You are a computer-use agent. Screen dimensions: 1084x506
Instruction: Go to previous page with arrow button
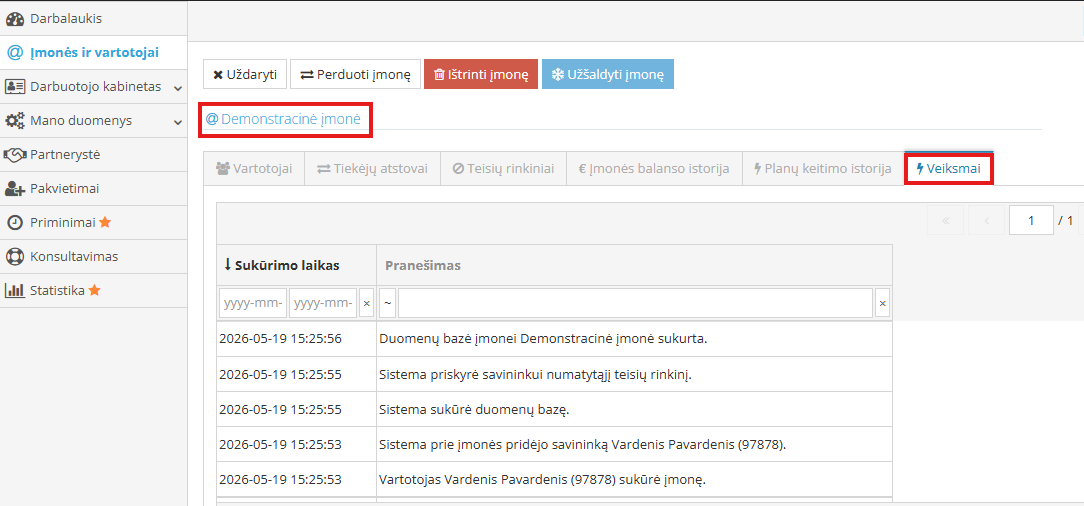(x=987, y=221)
